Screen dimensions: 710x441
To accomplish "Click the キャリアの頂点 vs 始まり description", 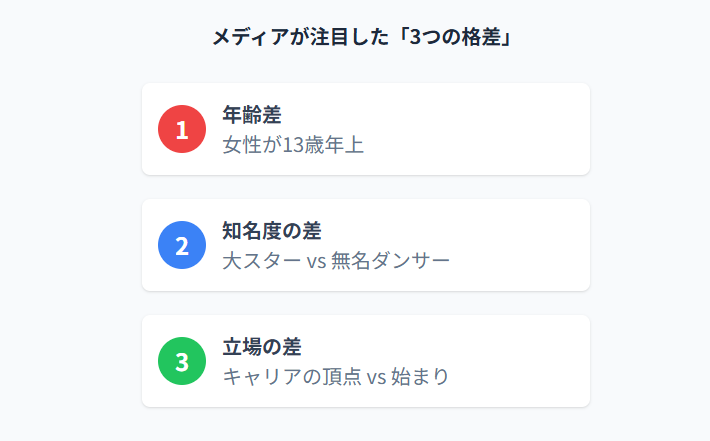I will [x=336, y=377].
